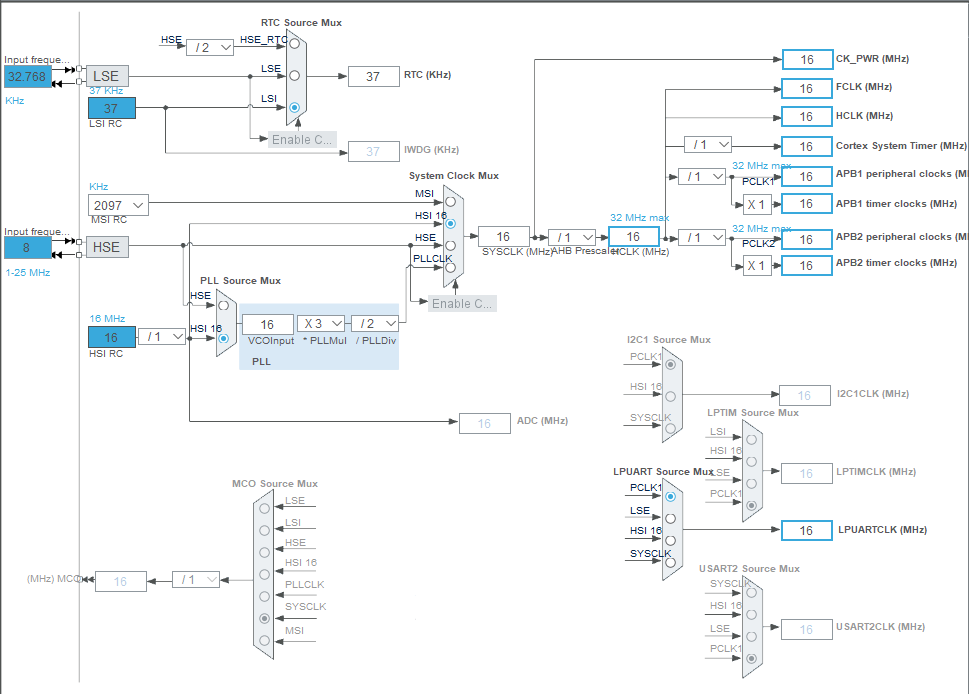Open the MSI RC 2097 frequency dropdown

tap(118, 205)
